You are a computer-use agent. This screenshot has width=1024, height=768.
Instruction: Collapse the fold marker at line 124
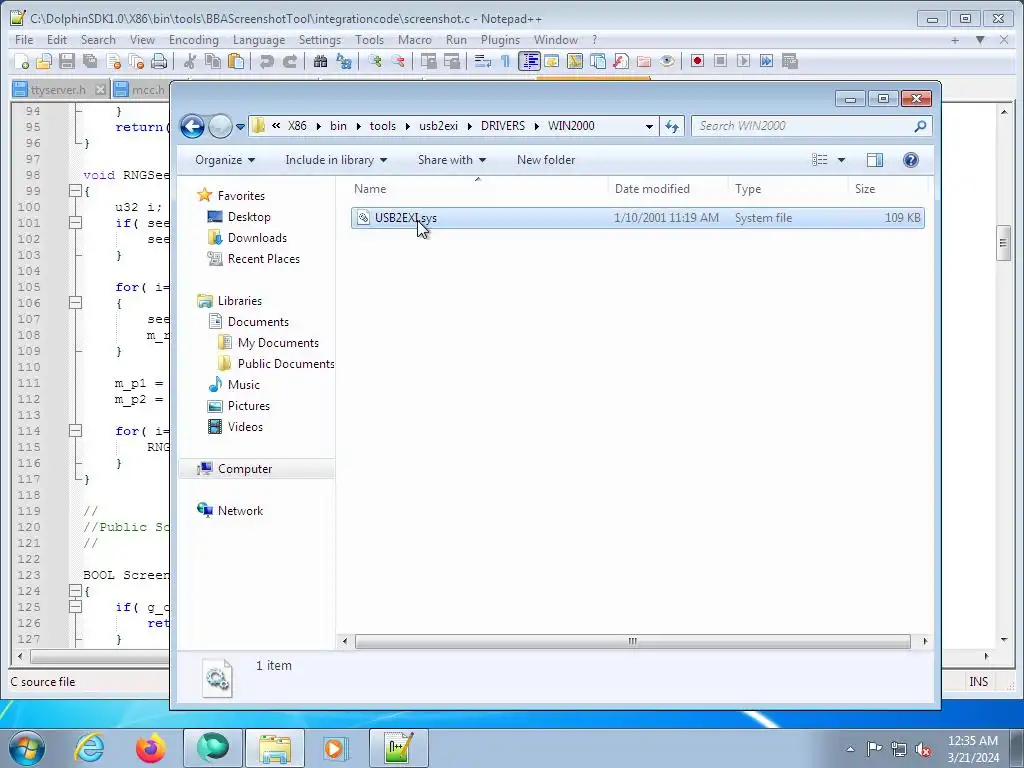pos(75,591)
